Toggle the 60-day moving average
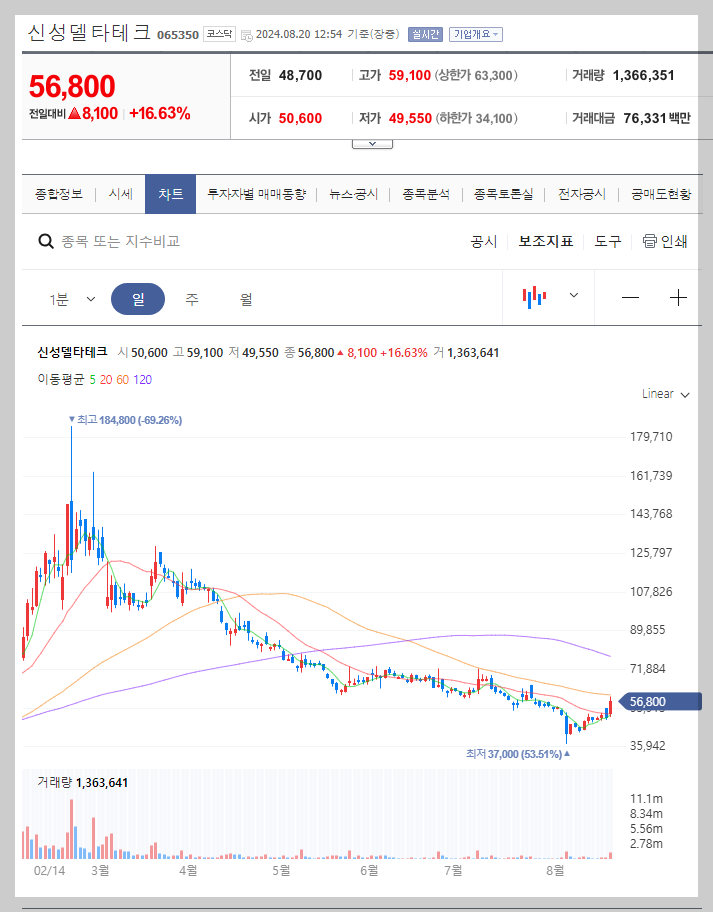 [122, 380]
